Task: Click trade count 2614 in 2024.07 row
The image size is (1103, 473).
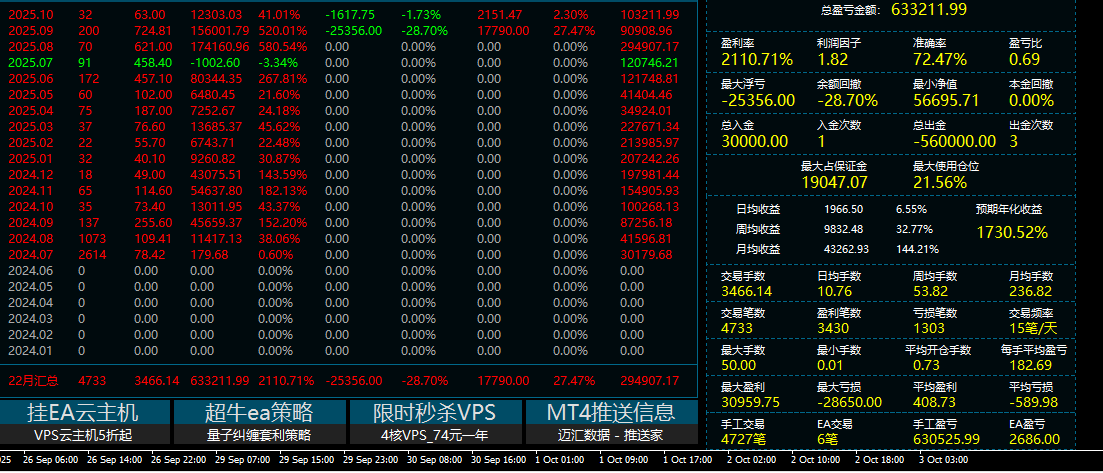Action: click(92, 254)
